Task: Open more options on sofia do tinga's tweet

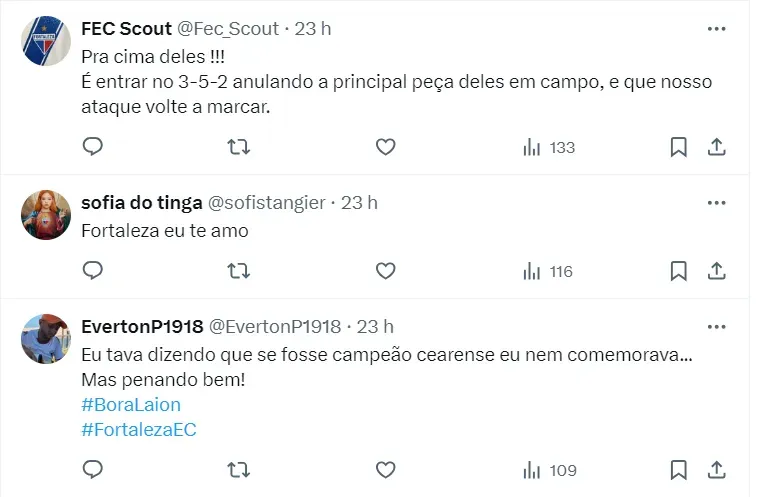Action: [x=716, y=203]
